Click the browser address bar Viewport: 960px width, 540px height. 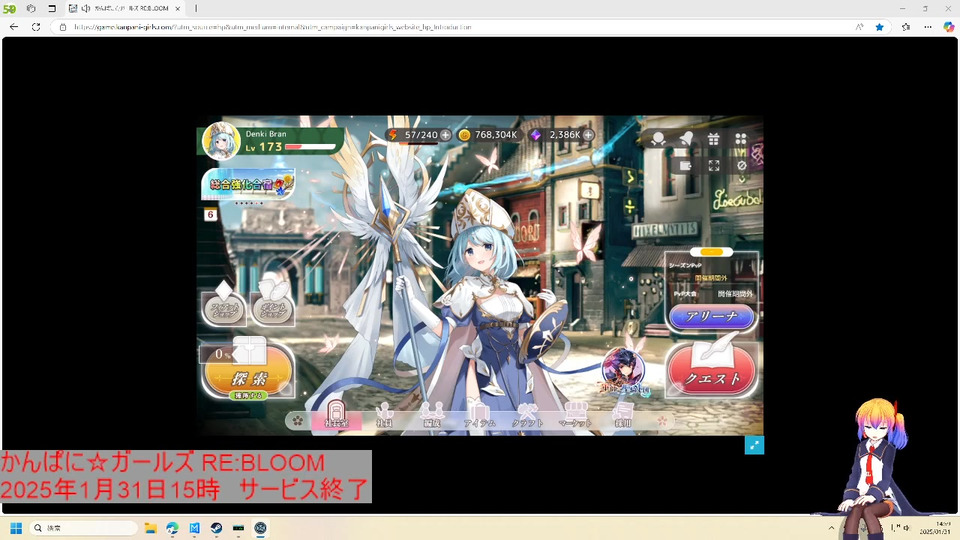tap(453, 27)
